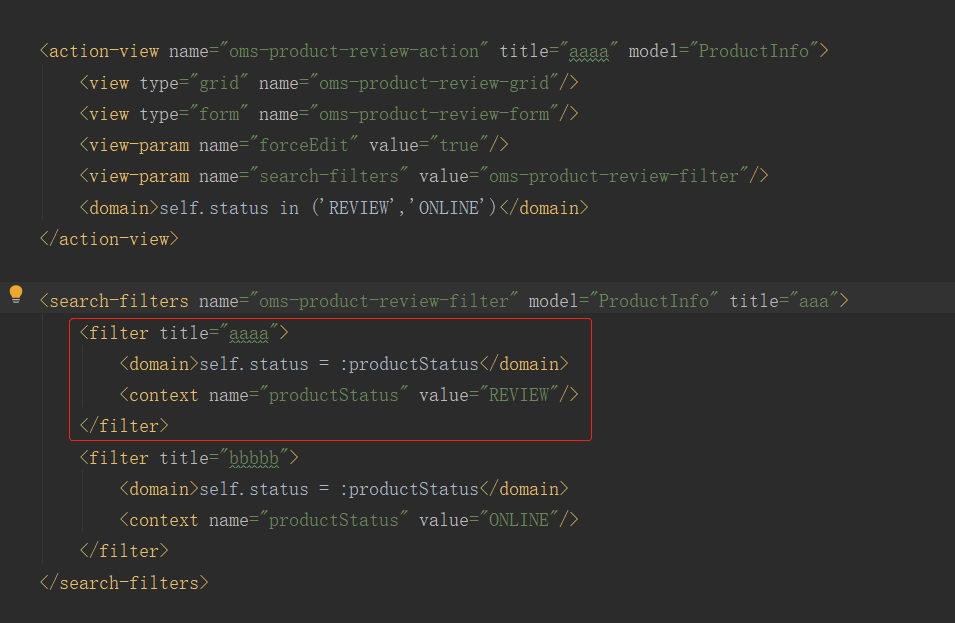The width and height of the screenshot is (955, 623).
Task: Click 'ProductInfo' model value in search-filters line
Action: pos(654,301)
